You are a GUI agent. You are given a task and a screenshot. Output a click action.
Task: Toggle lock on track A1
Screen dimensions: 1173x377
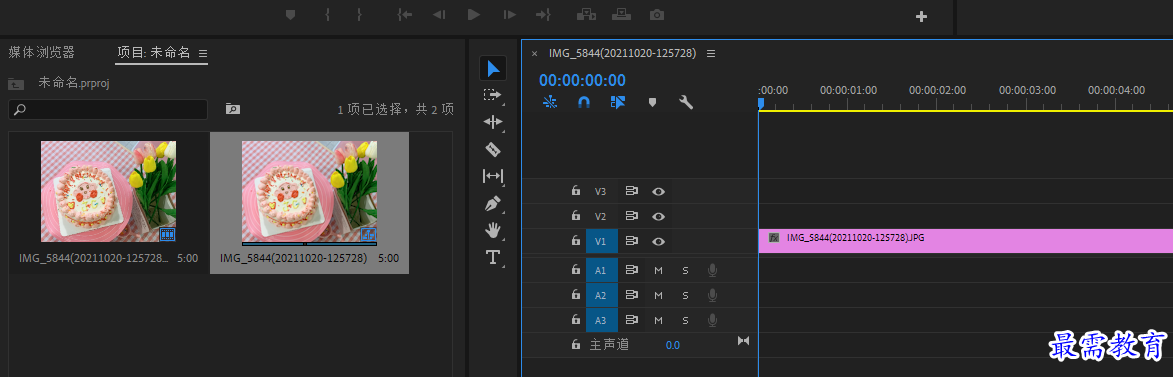pyautogui.click(x=575, y=270)
